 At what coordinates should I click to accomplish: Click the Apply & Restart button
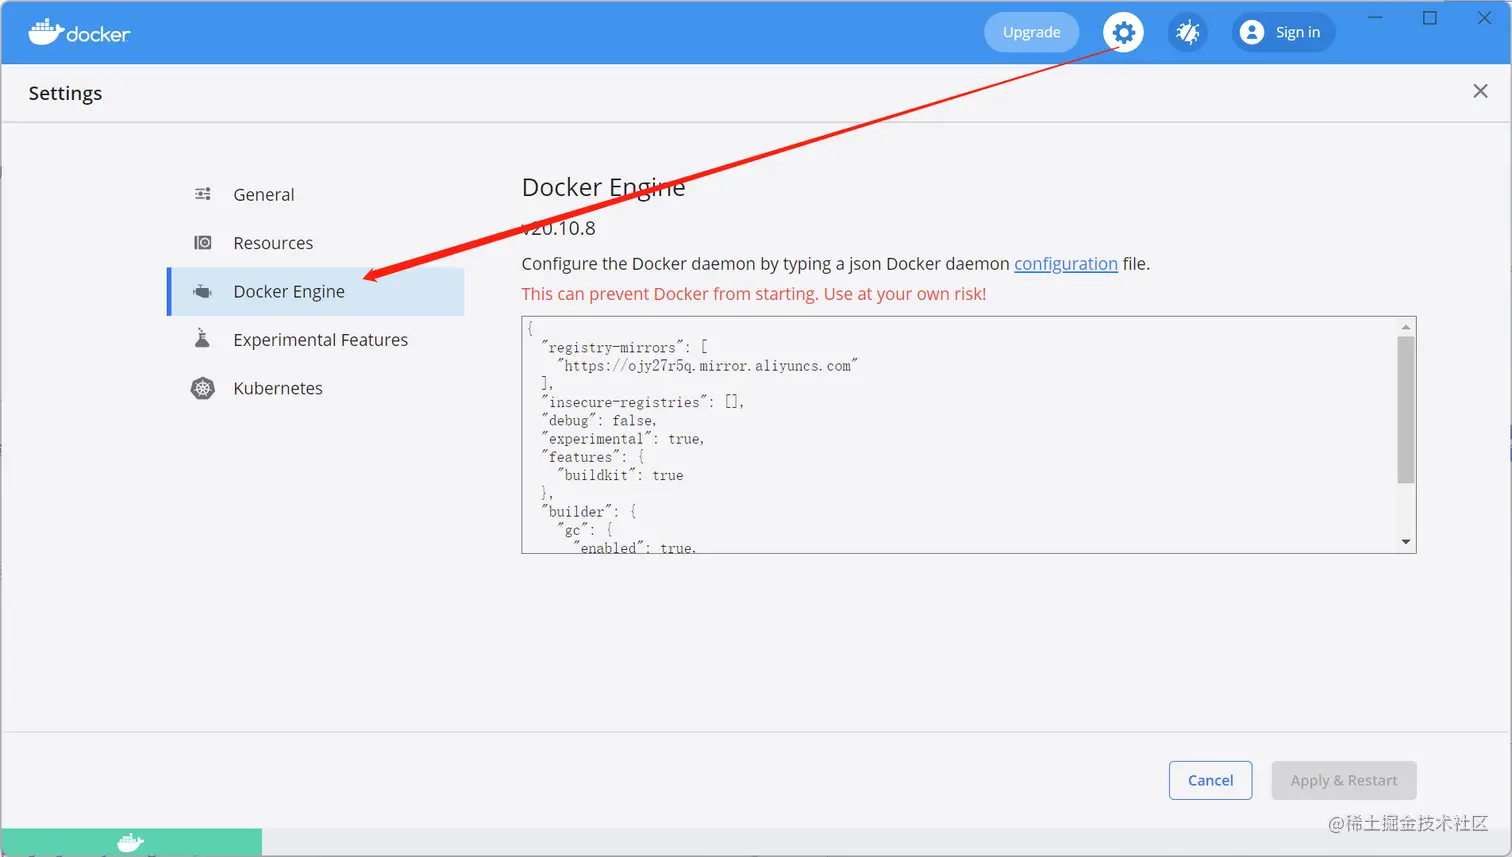1344,780
